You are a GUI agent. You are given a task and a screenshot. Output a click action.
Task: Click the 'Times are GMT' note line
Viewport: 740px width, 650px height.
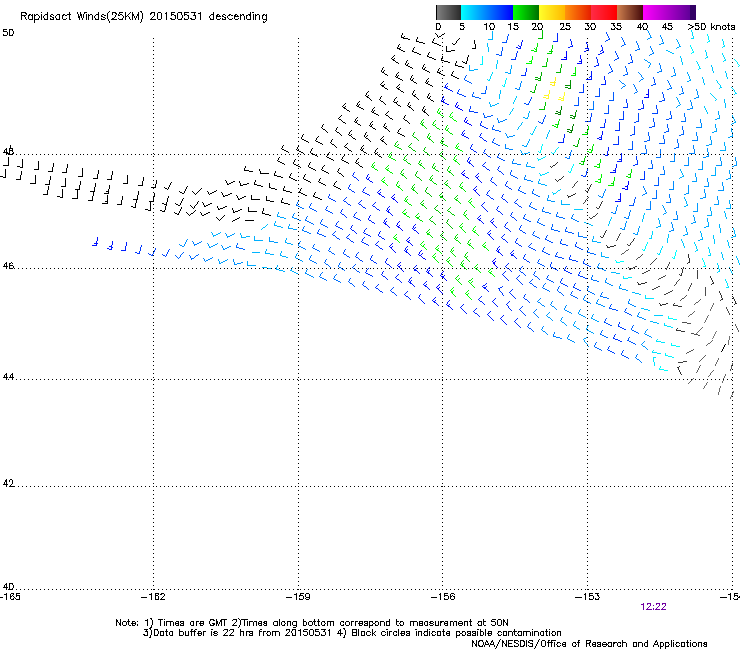click(x=312, y=623)
